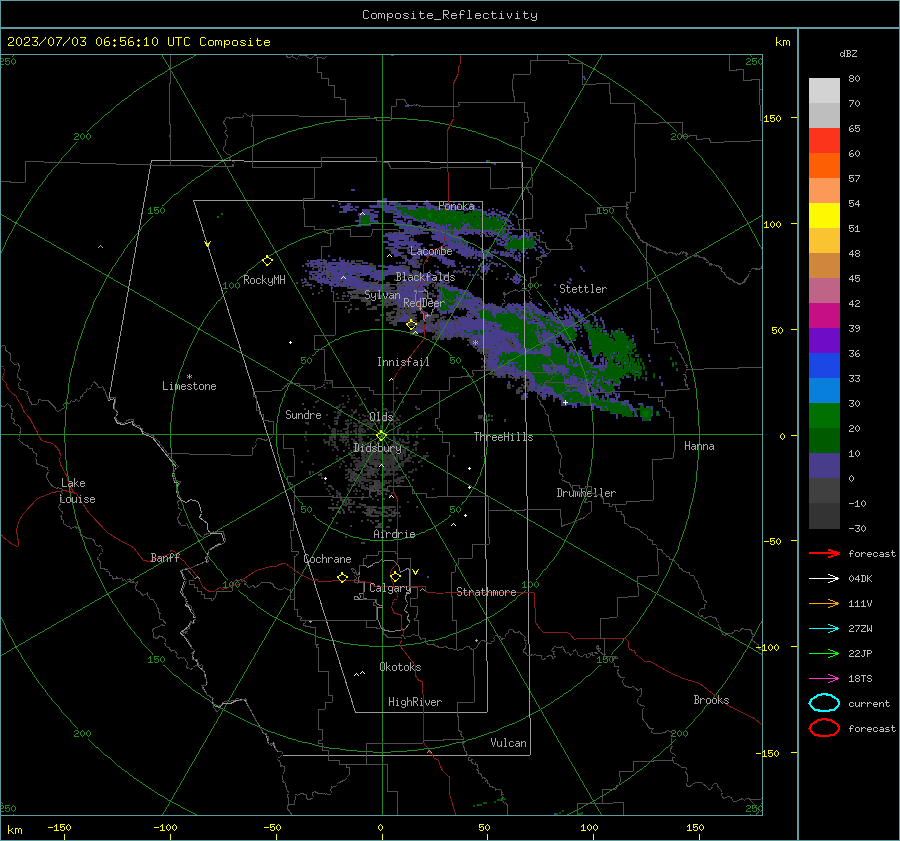Image resolution: width=900 pixels, height=841 pixels.
Task: Pick the bright orange 60–57 dBZ swatch
Action: 824,166
